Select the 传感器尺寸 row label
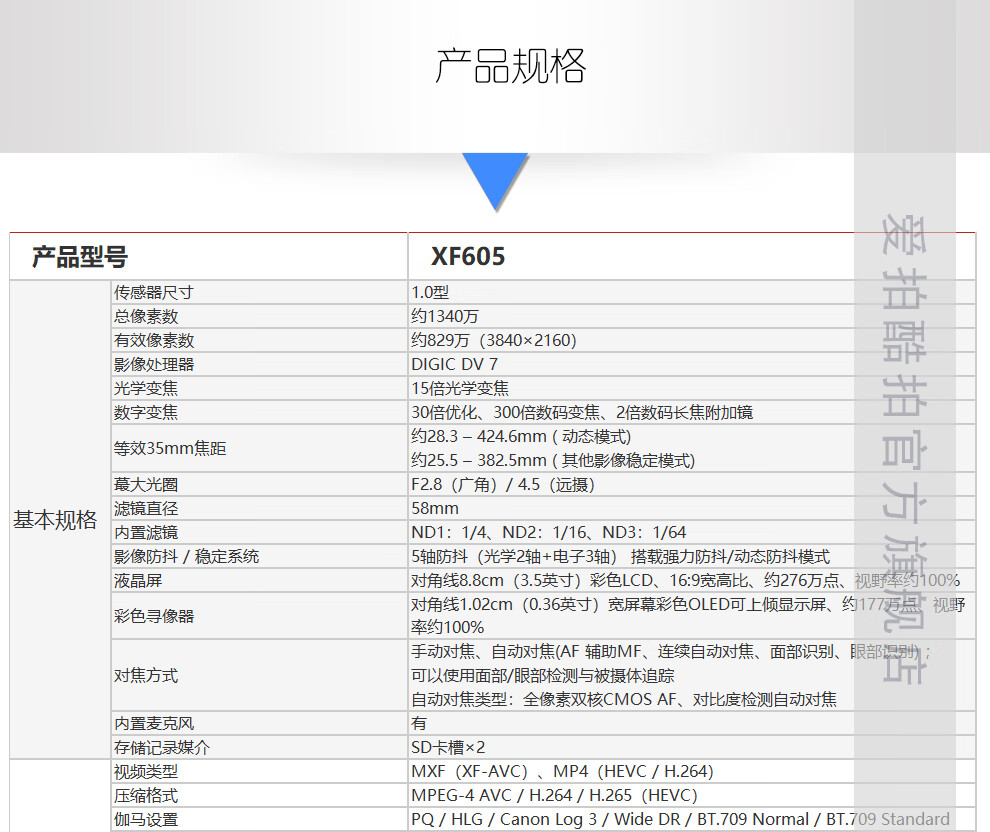Viewport: 990px width, 832px height. click(x=153, y=292)
